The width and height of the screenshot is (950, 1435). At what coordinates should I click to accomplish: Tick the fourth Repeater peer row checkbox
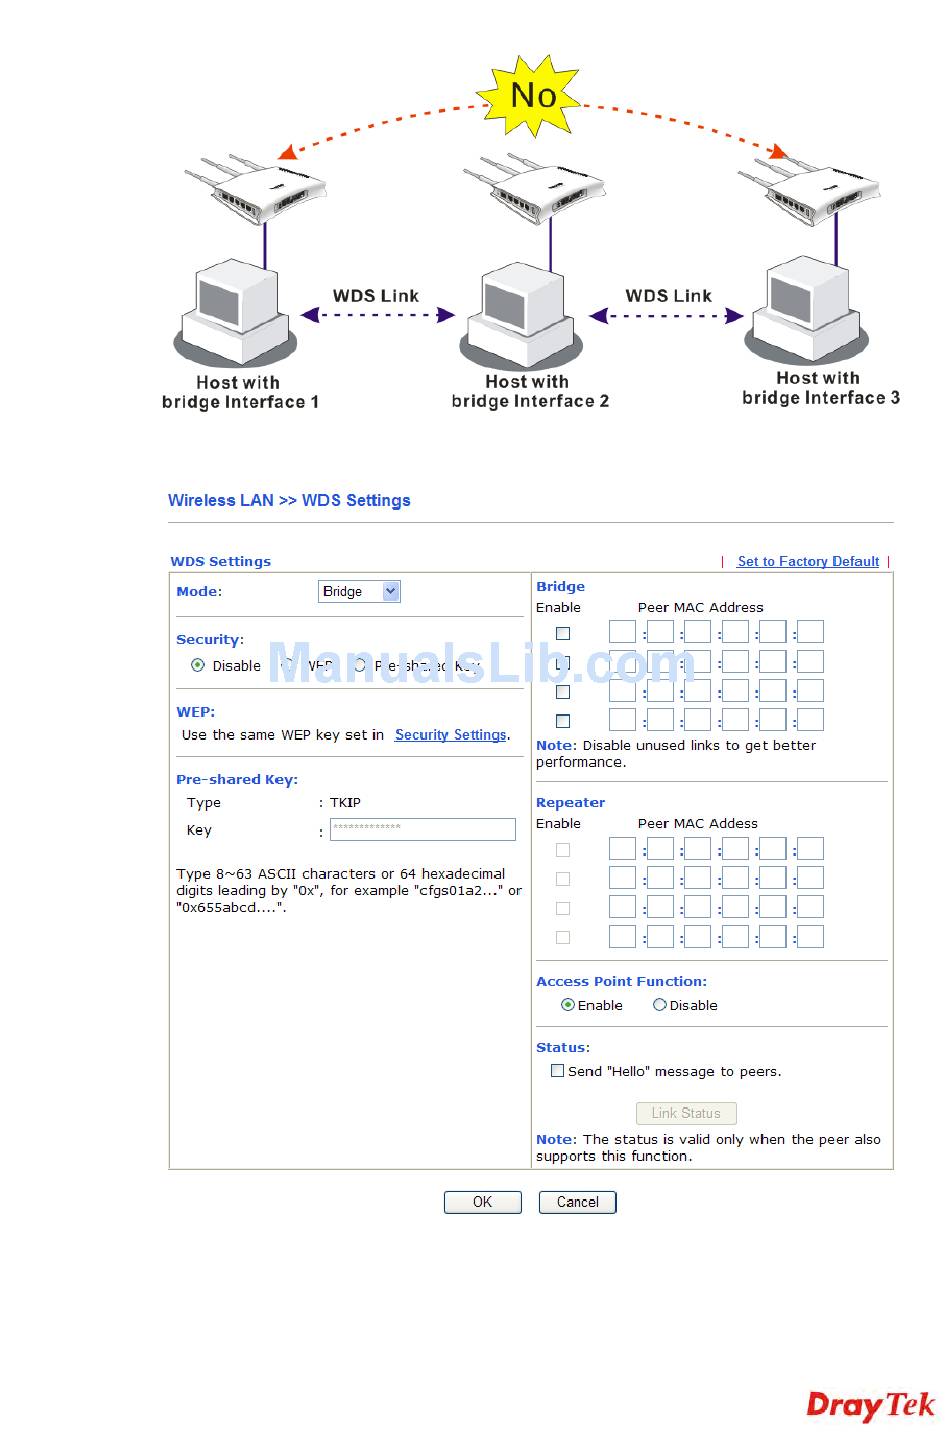pyautogui.click(x=563, y=937)
